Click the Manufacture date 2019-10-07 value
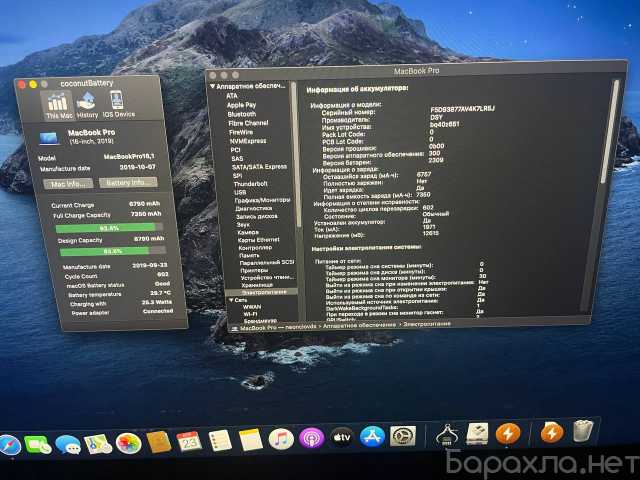 138,167
